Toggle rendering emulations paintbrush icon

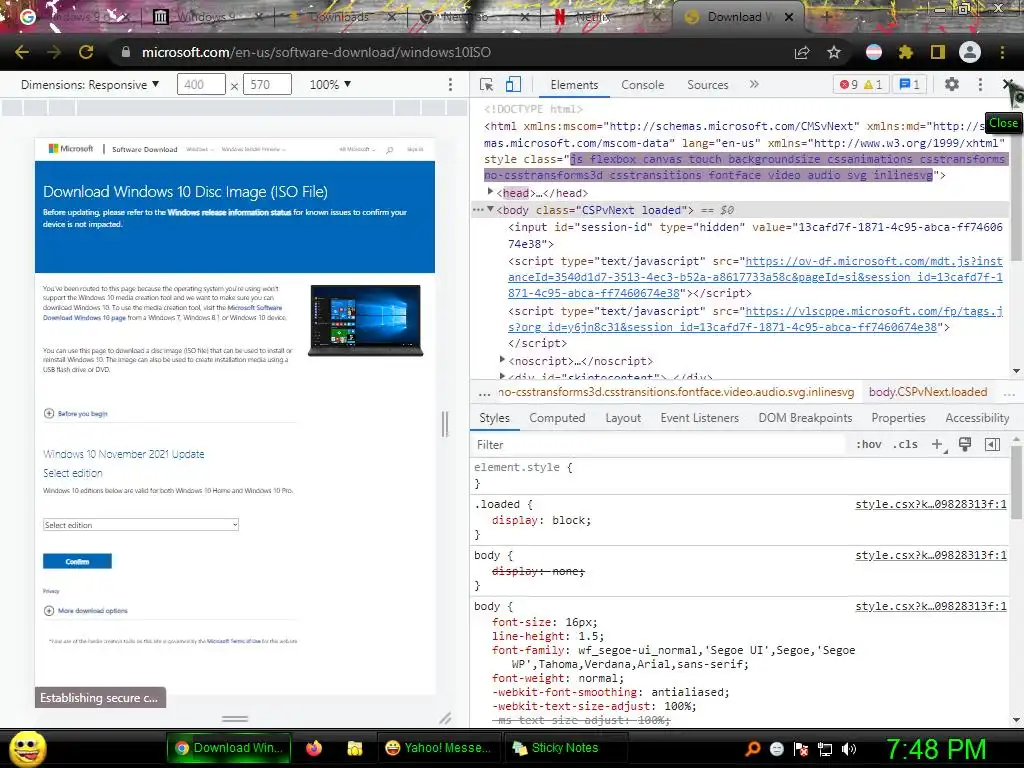coord(965,445)
